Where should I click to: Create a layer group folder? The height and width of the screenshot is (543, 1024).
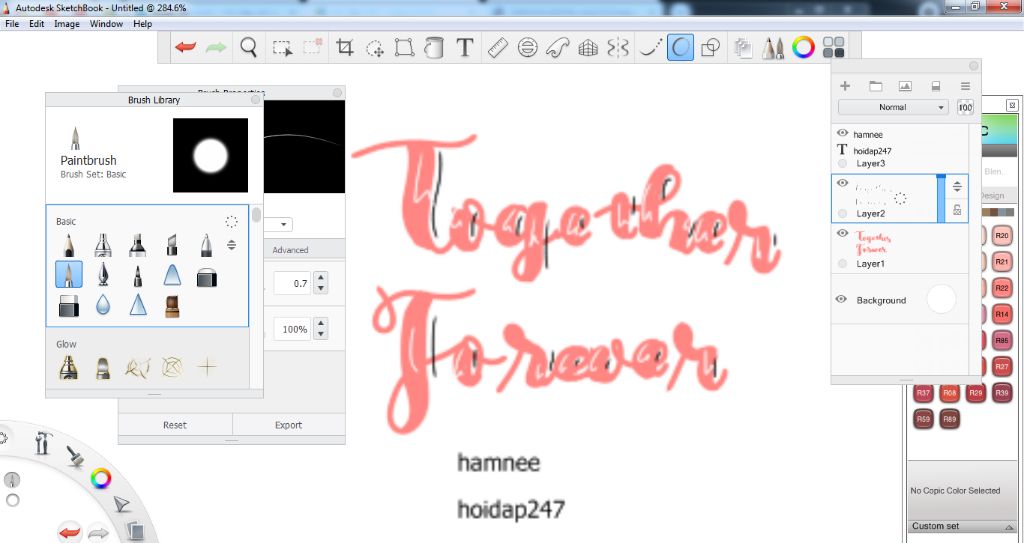click(x=876, y=86)
